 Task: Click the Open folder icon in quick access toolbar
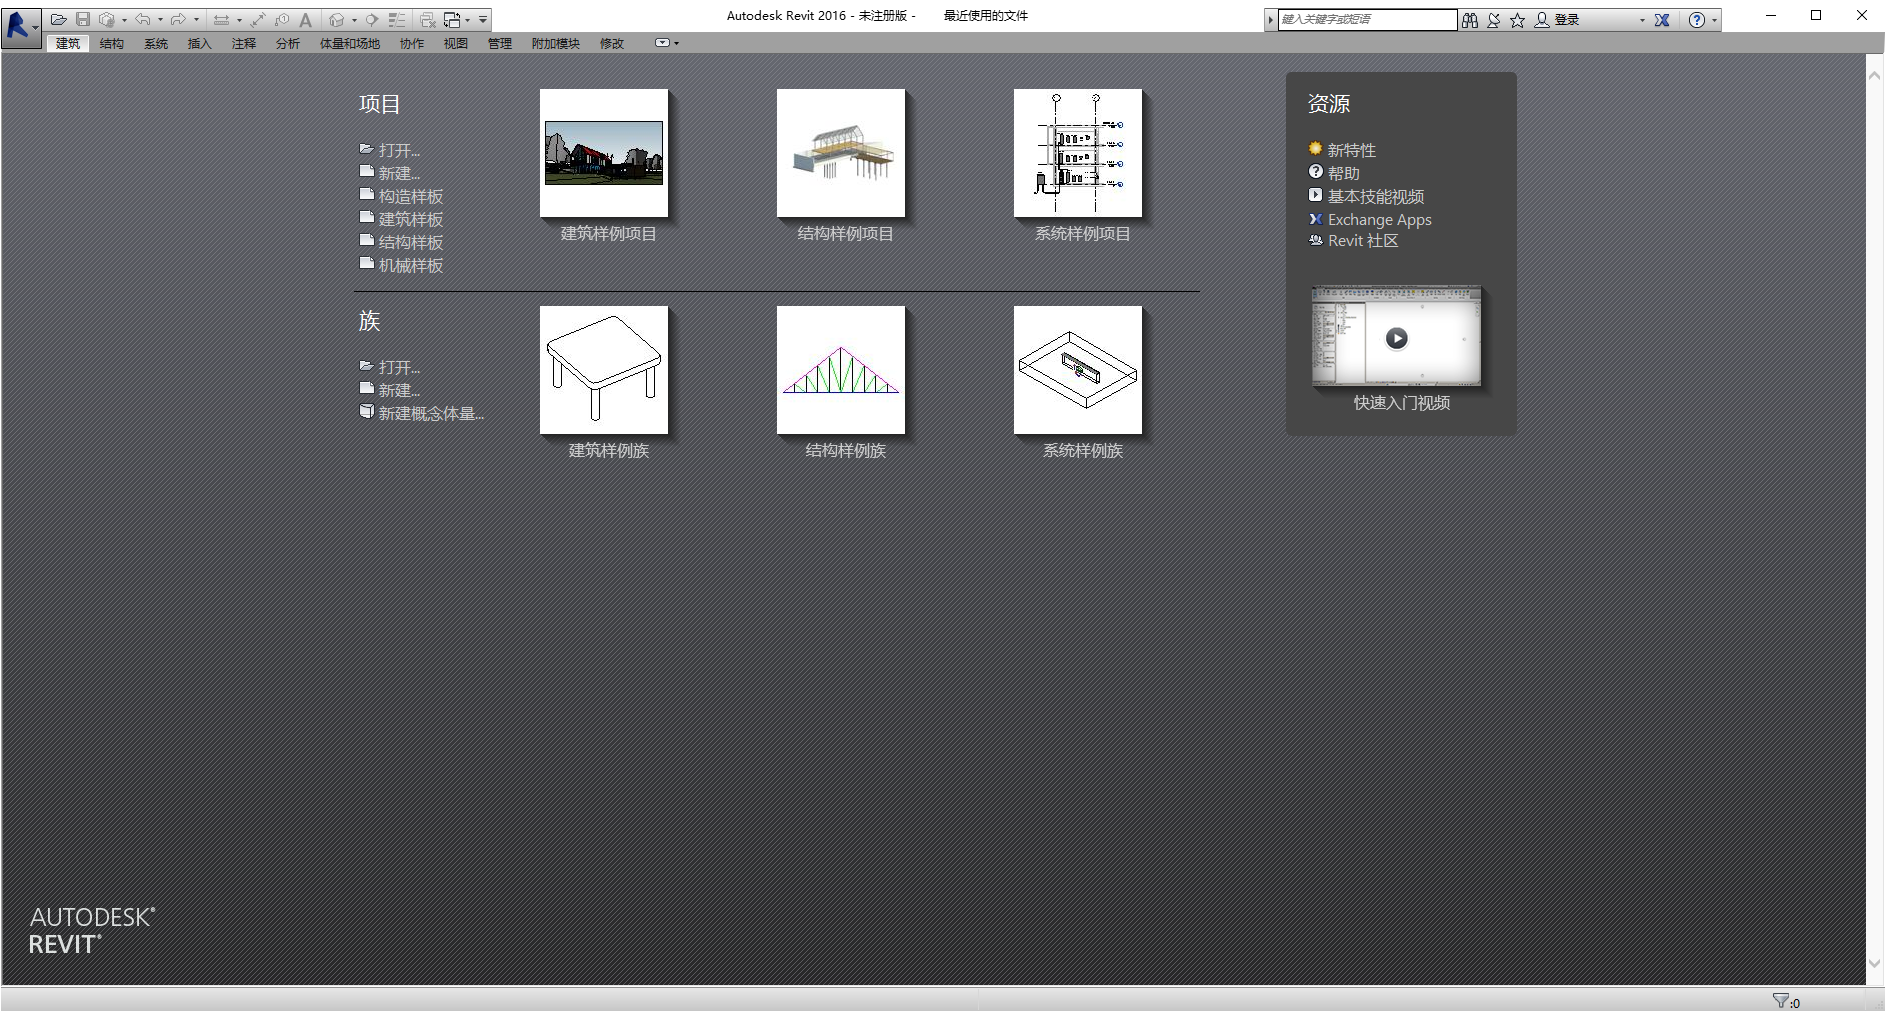[x=59, y=19]
